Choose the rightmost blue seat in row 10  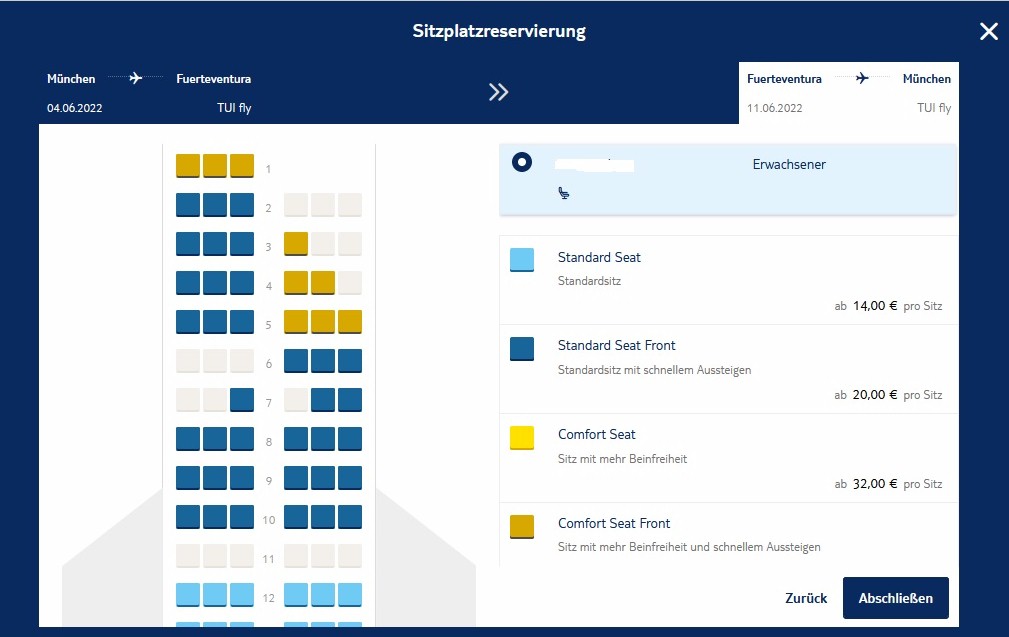click(x=350, y=517)
